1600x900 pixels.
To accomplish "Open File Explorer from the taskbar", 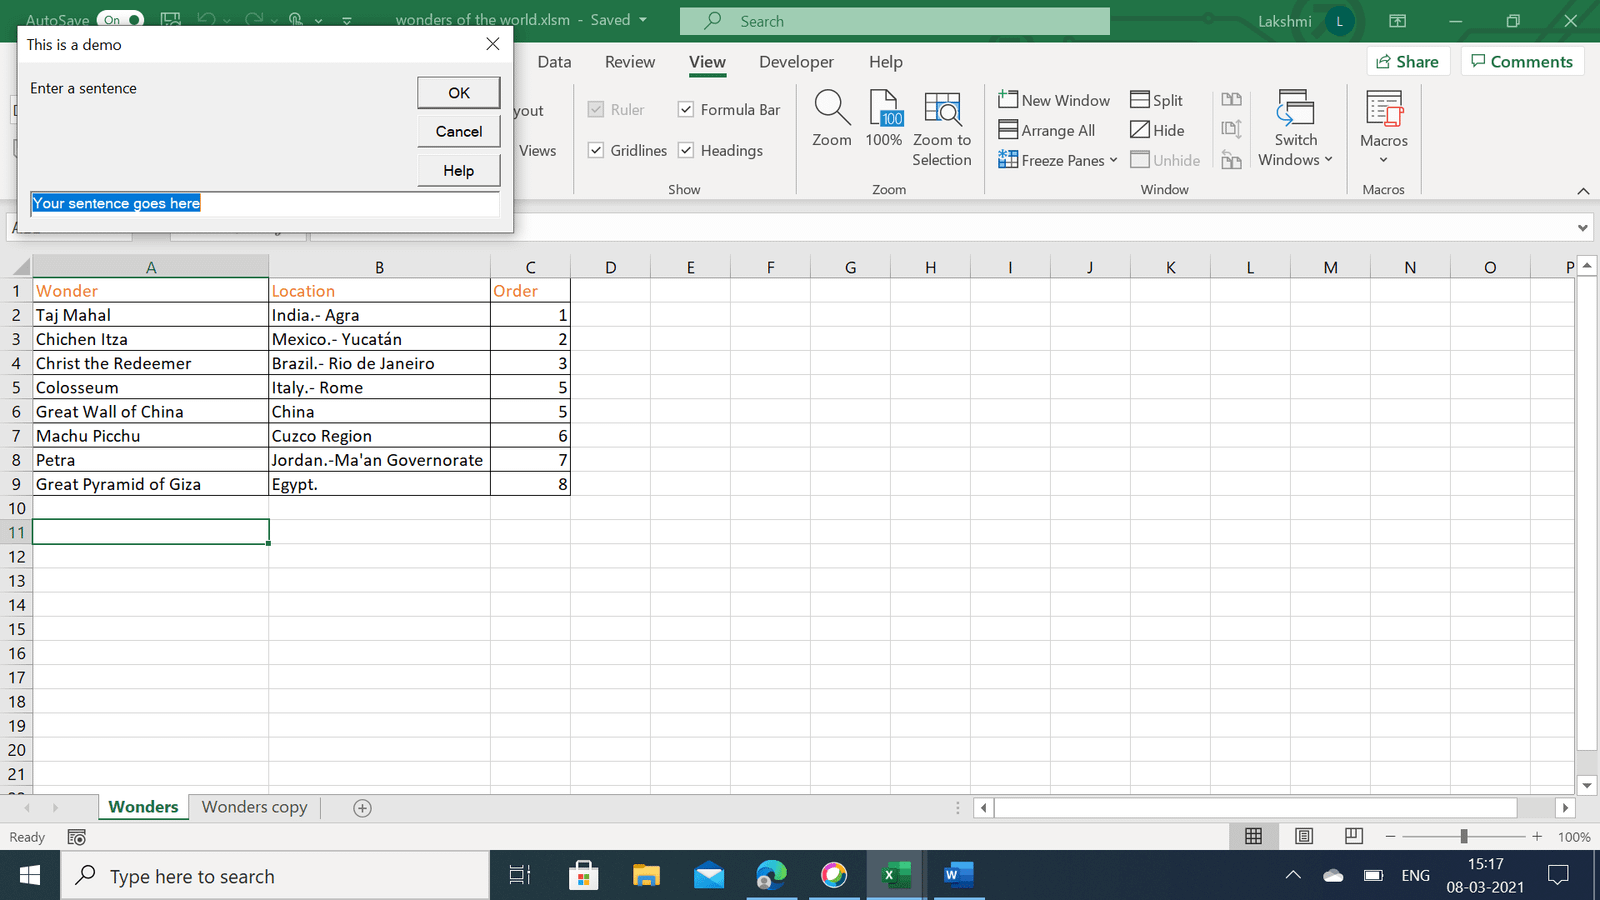I will [x=646, y=876].
